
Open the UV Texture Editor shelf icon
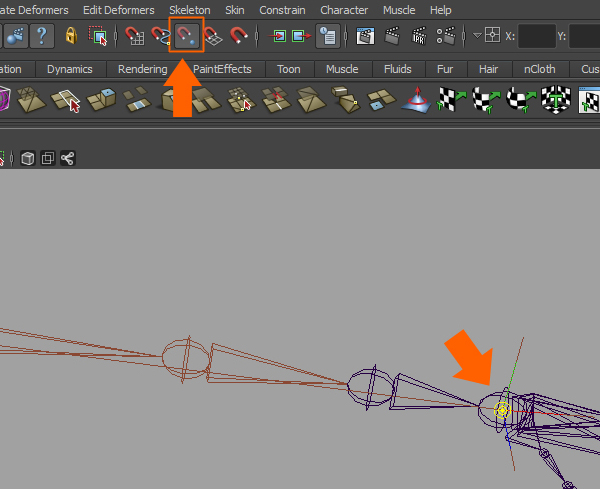click(x=589, y=100)
